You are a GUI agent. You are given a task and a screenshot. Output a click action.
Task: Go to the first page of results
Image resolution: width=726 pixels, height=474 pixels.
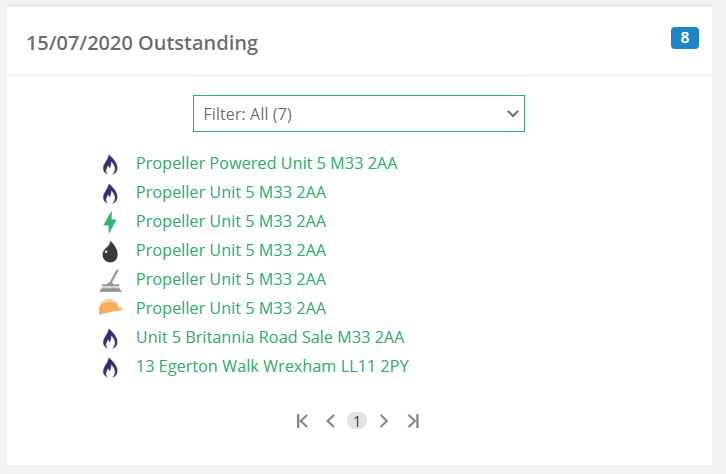point(303,421)
